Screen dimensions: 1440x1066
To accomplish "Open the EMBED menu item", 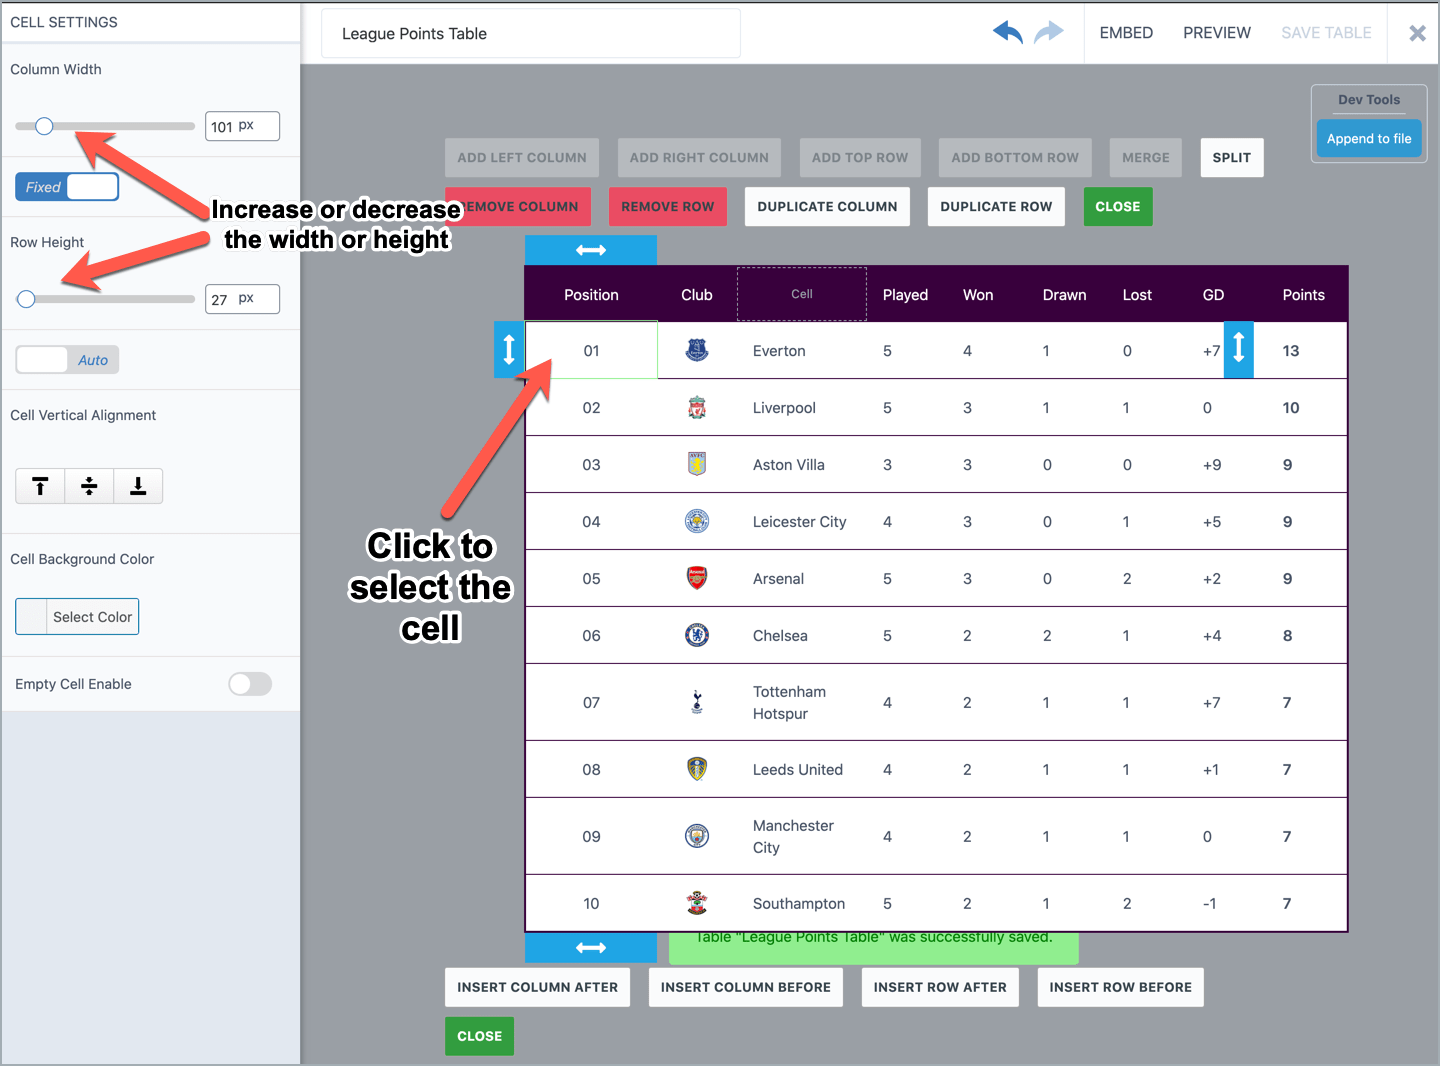I will coord(1126,32).
